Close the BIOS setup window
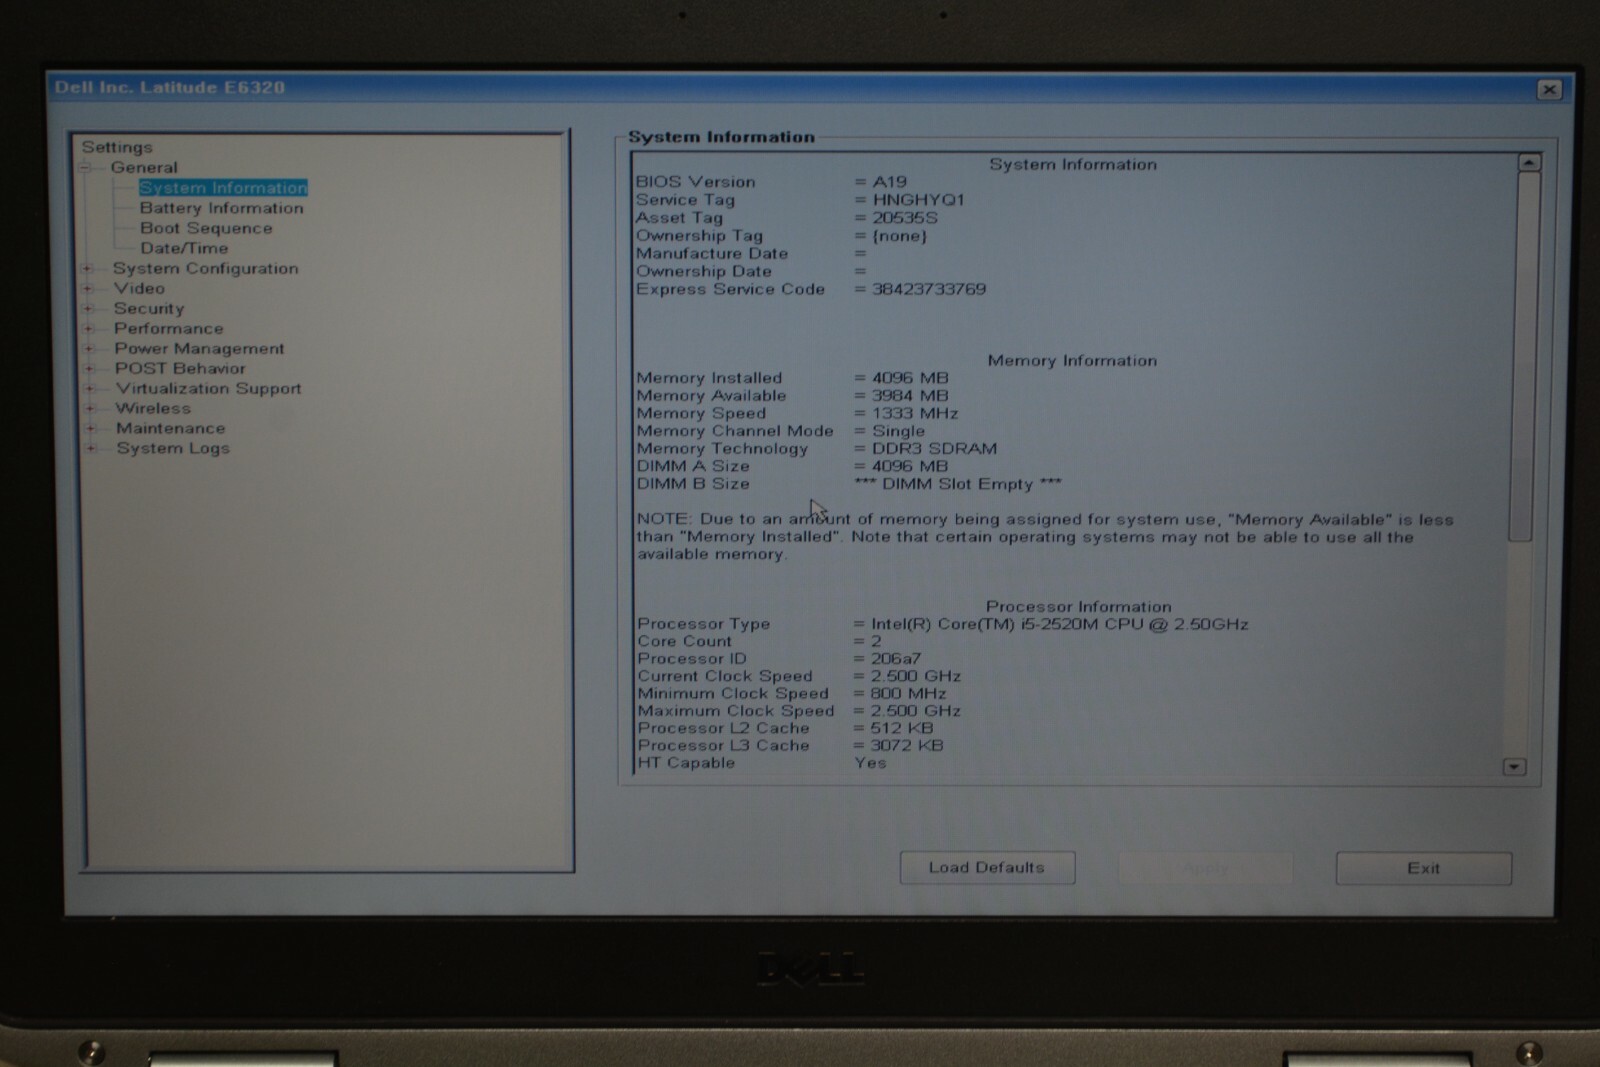 click(1549, 89)
